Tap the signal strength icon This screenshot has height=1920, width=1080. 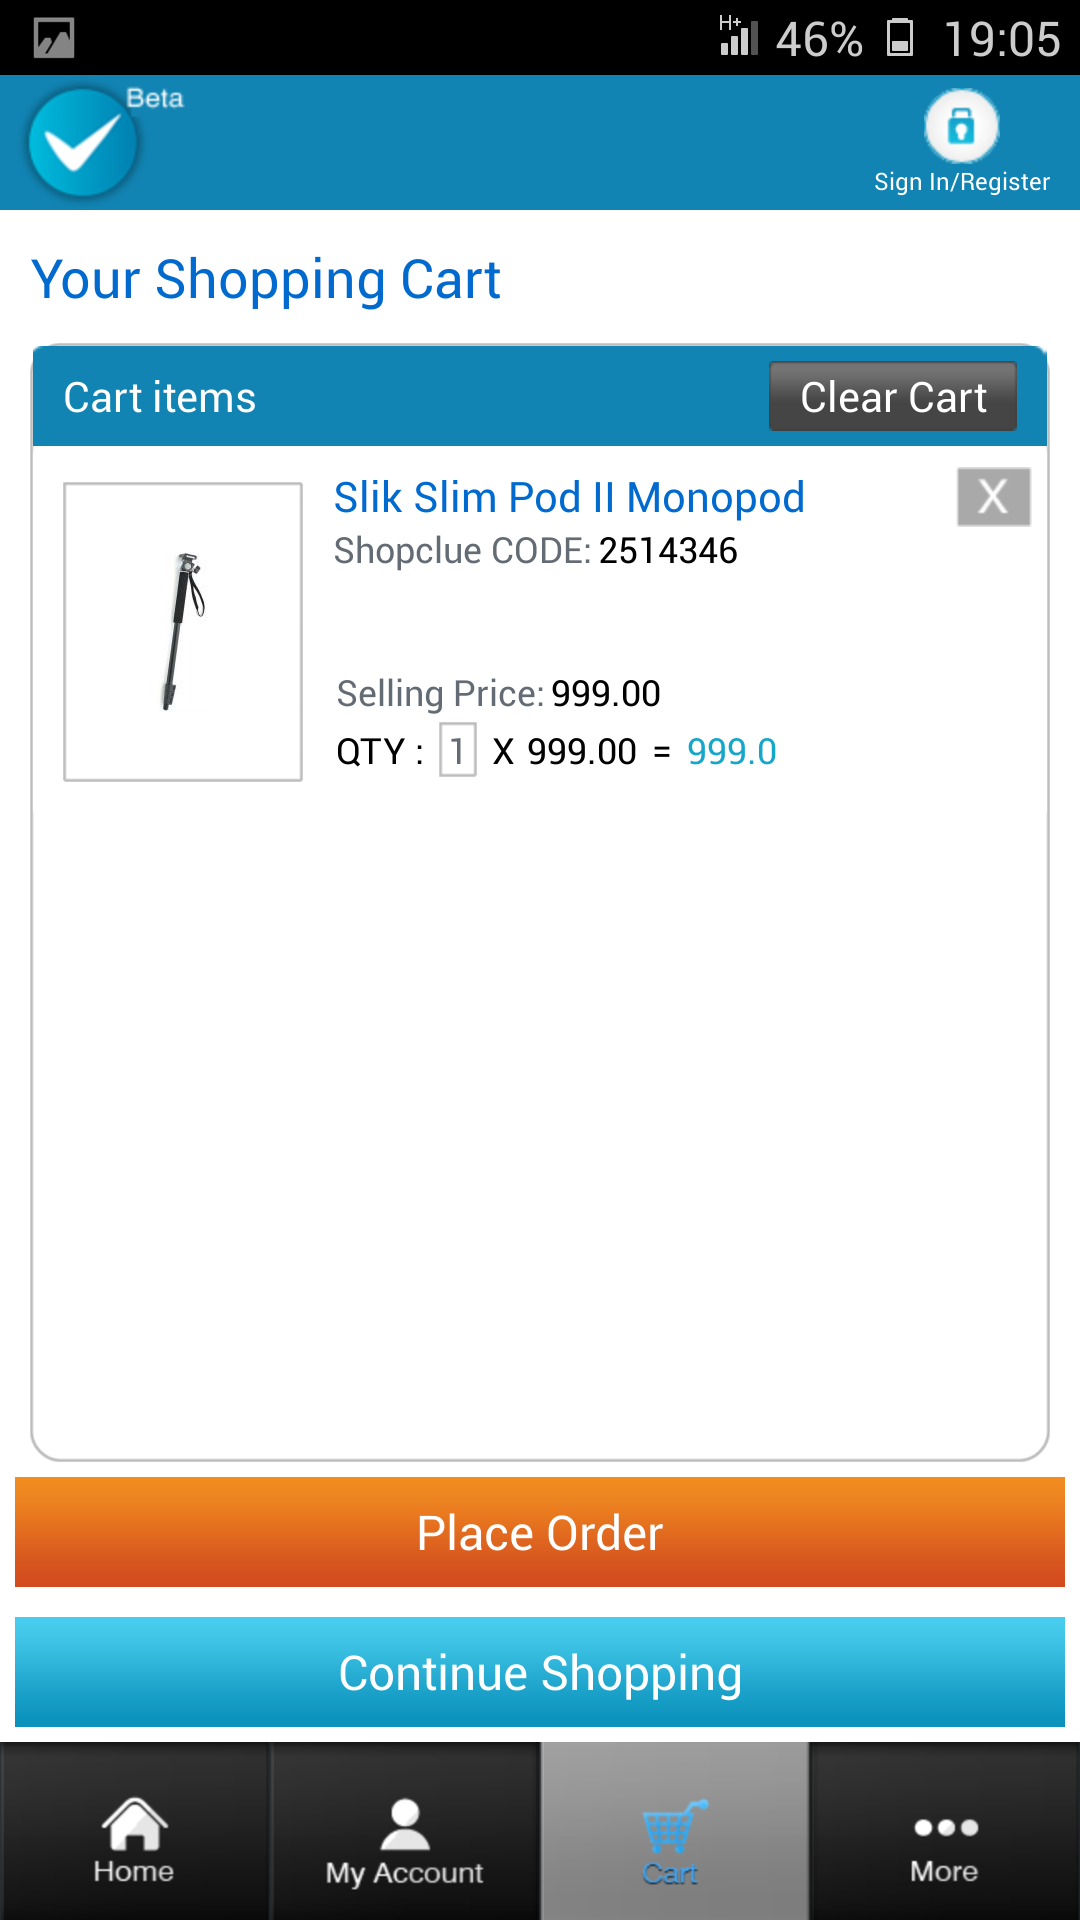739,37
